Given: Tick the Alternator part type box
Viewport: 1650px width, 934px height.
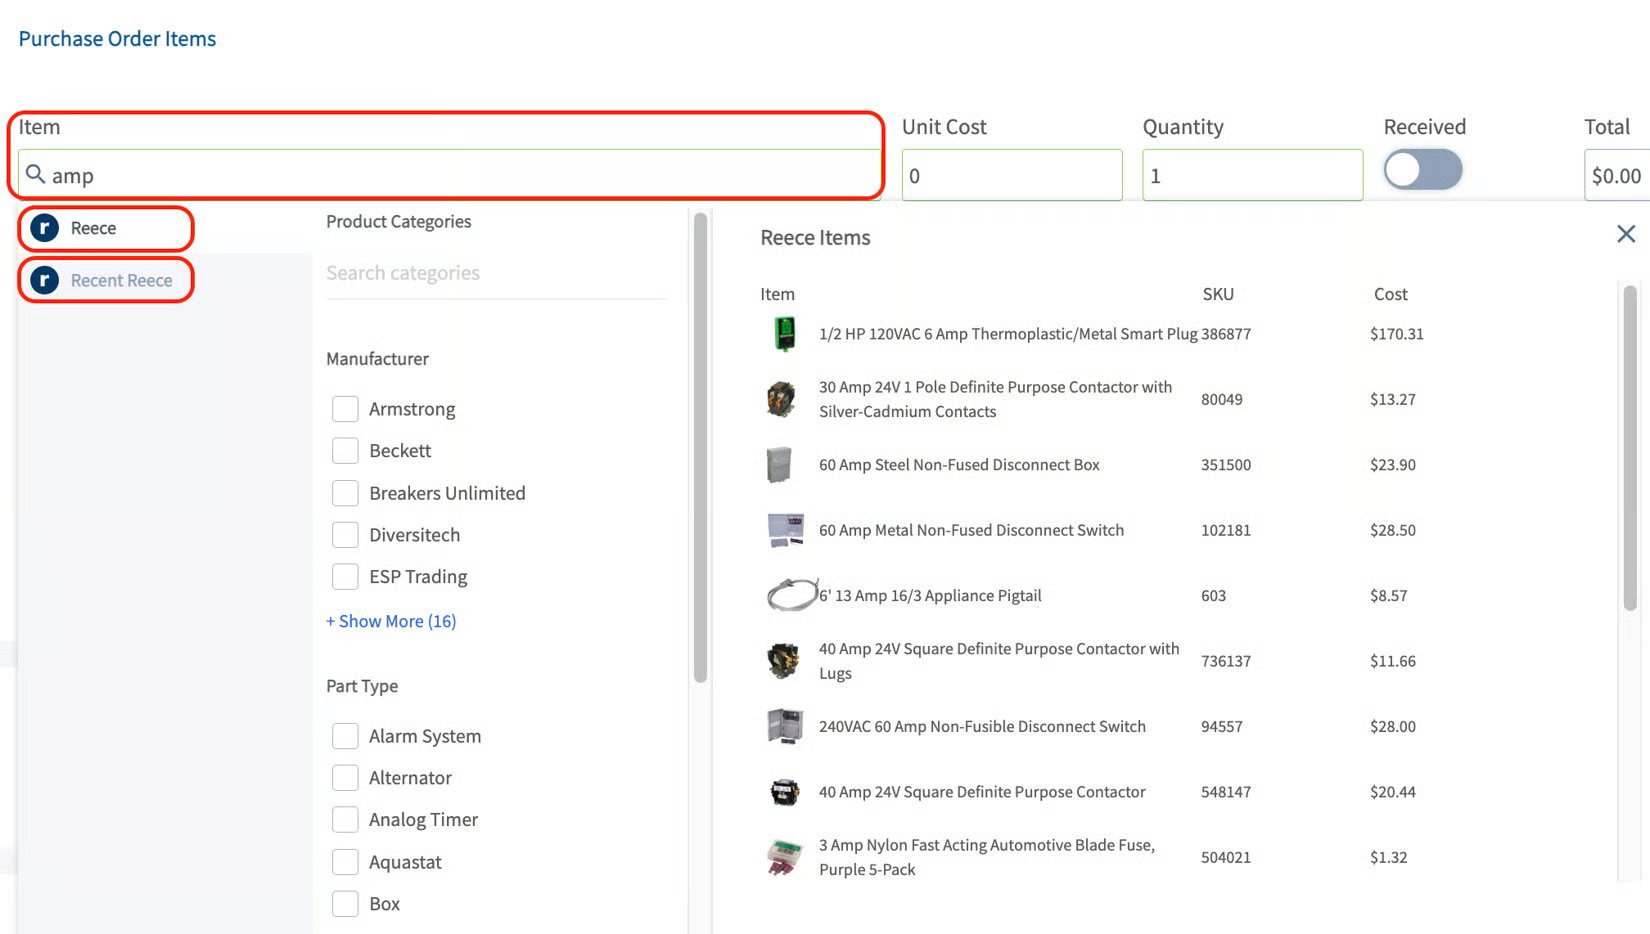Looking at the screenshot, I should 345,778.
